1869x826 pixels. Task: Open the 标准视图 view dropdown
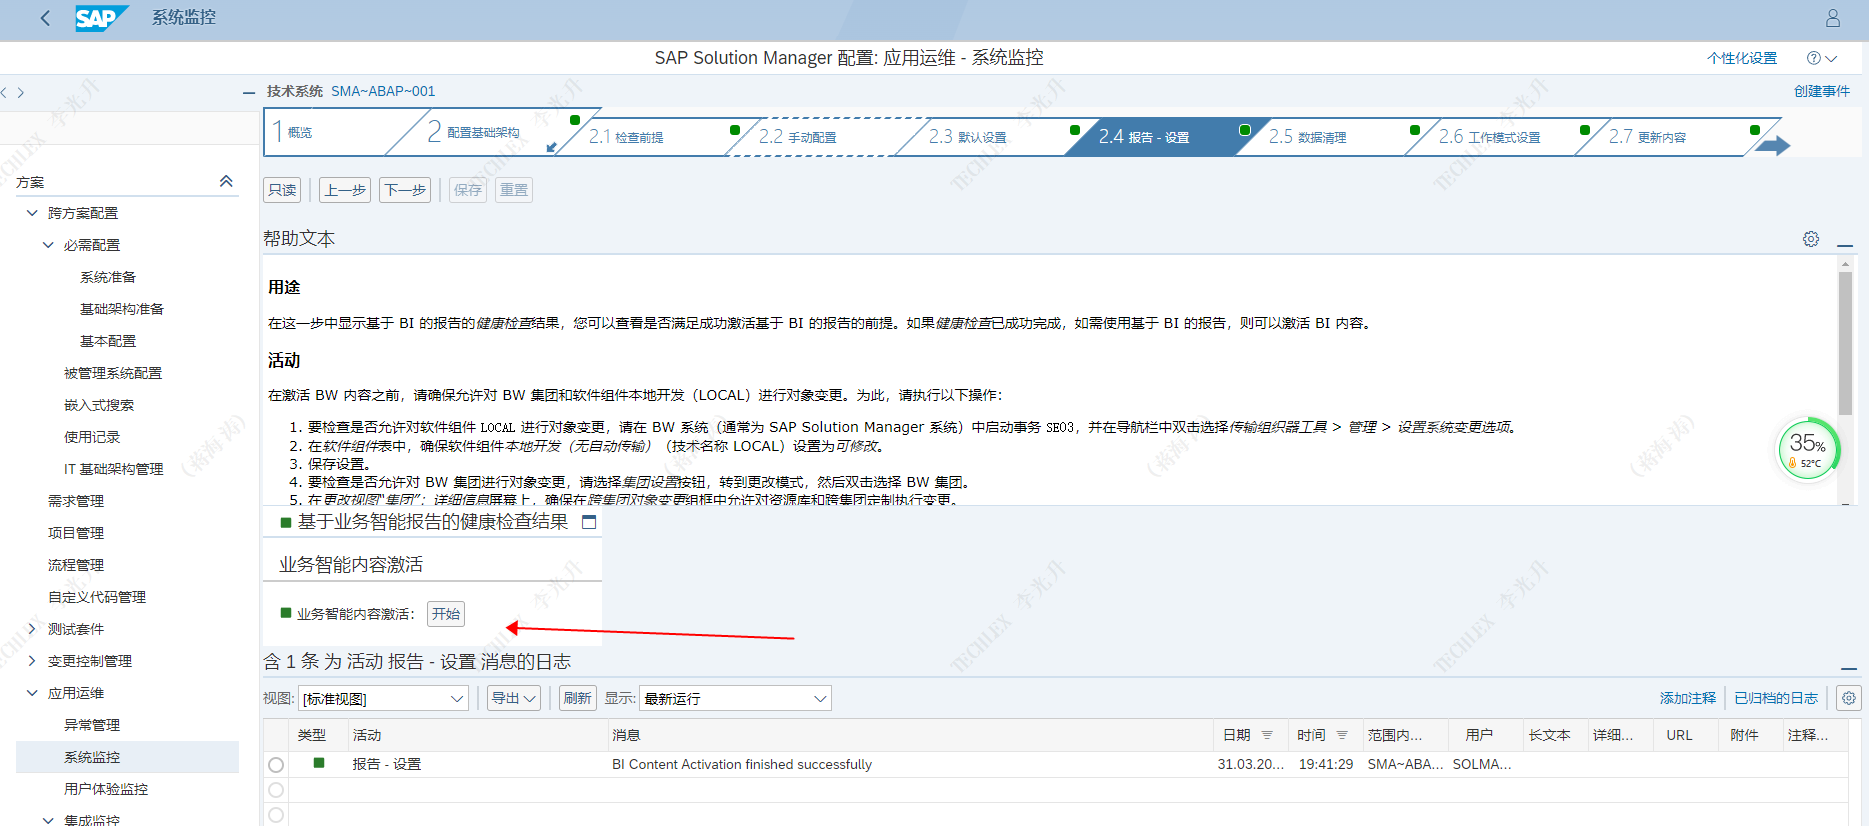tap(384, 698)
